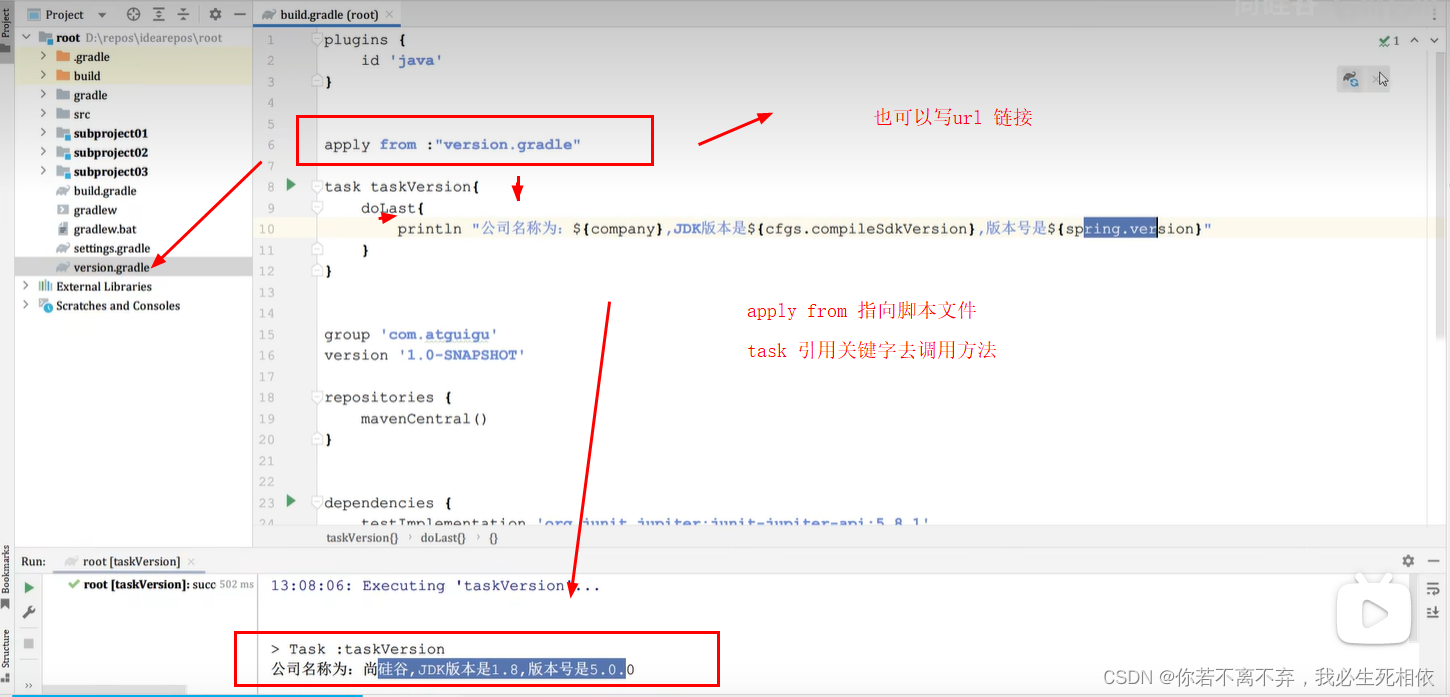This screenshot has width=1450, height=697.
Task: Open the Bookmarks tool window stripe
Action: coord(6,578)
